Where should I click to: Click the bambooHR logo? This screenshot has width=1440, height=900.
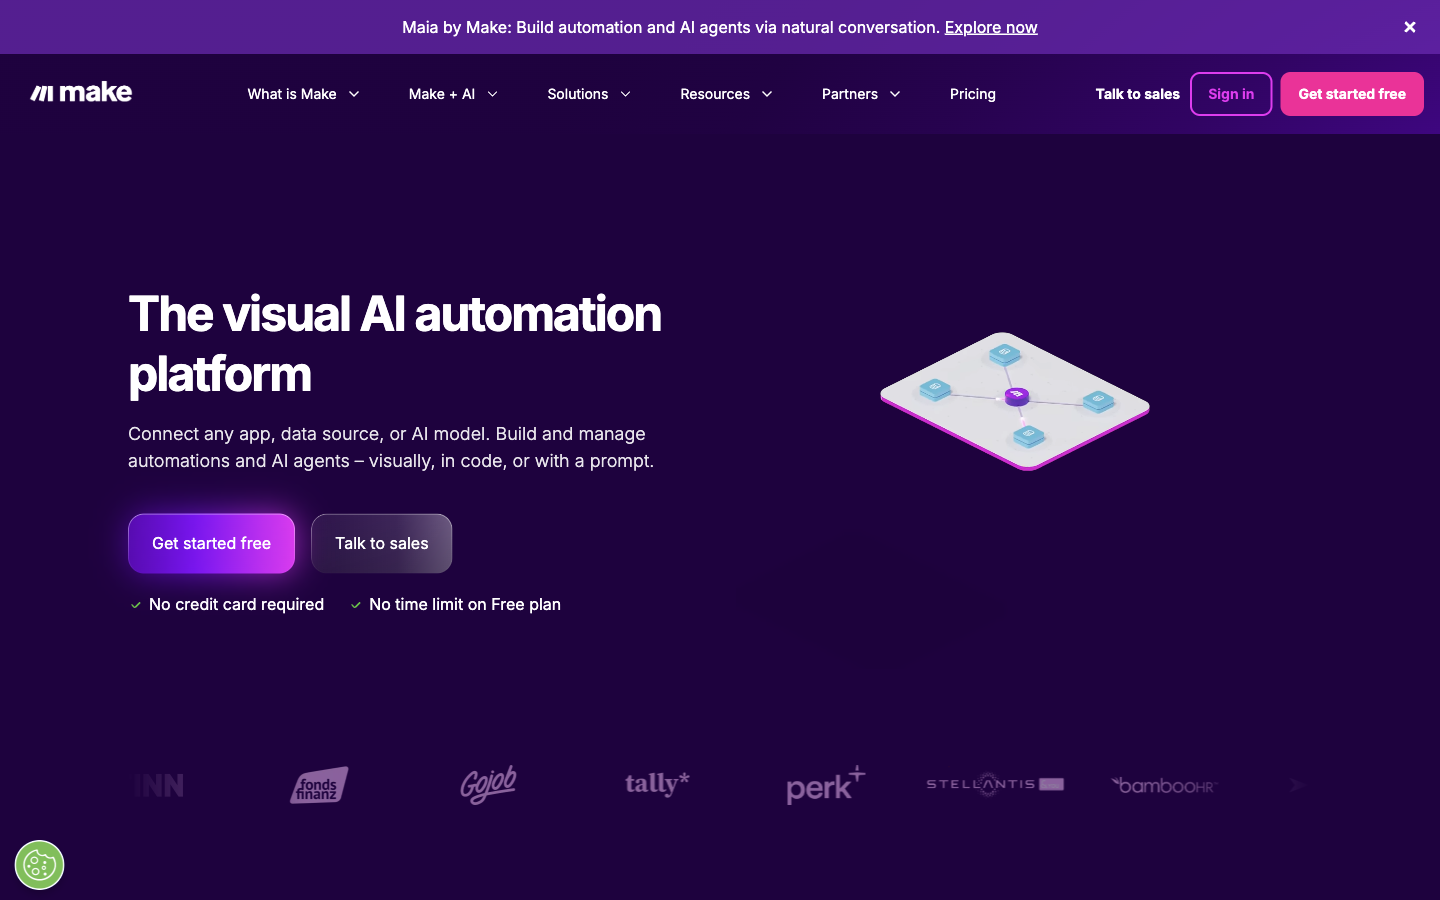point(1164,785)
